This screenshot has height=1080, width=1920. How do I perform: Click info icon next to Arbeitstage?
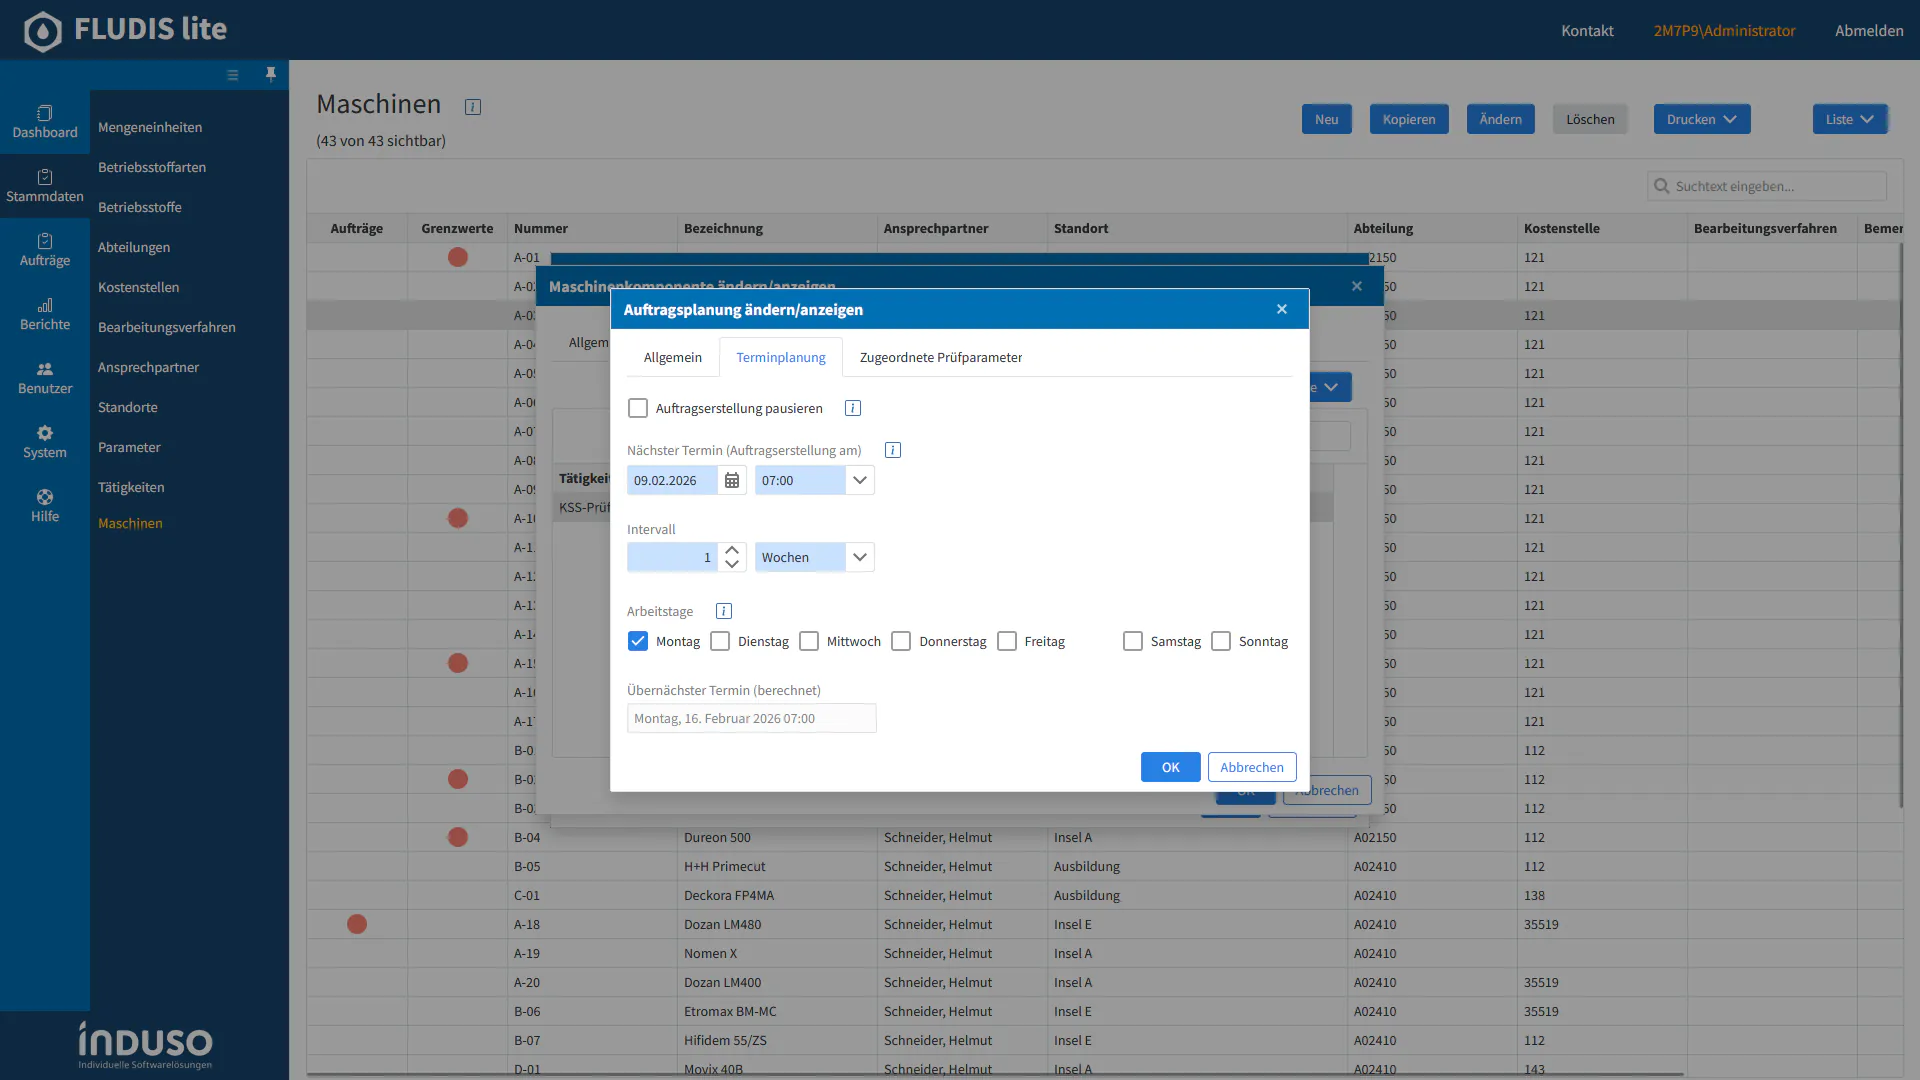click(x=724, y=611)
